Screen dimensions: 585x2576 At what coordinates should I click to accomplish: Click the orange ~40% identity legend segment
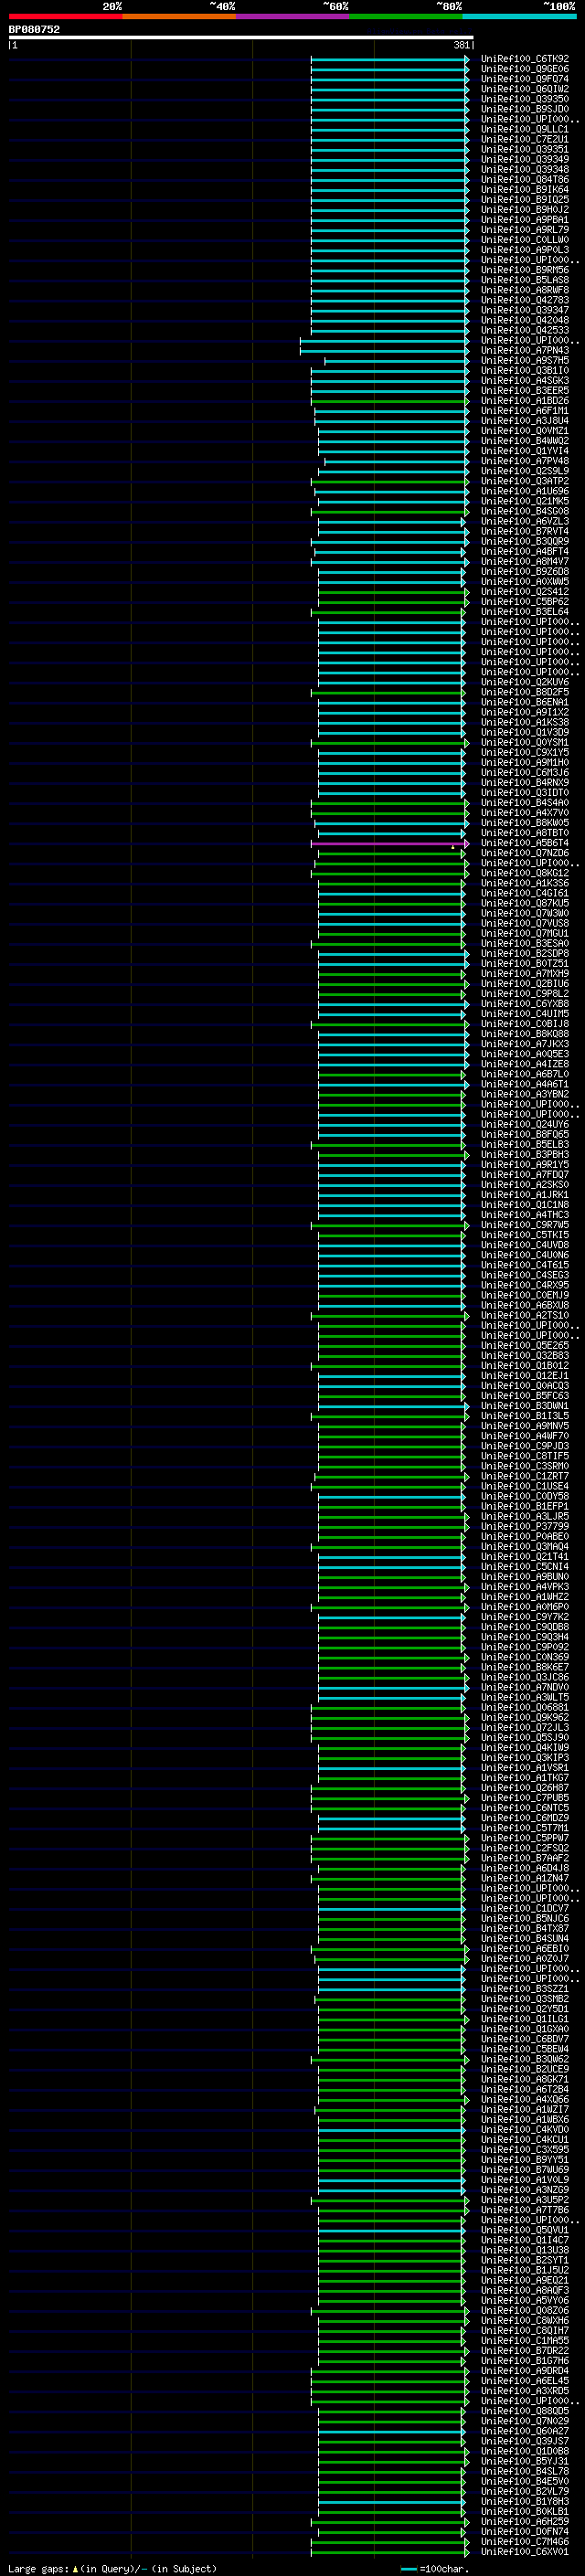click(179, 17)
